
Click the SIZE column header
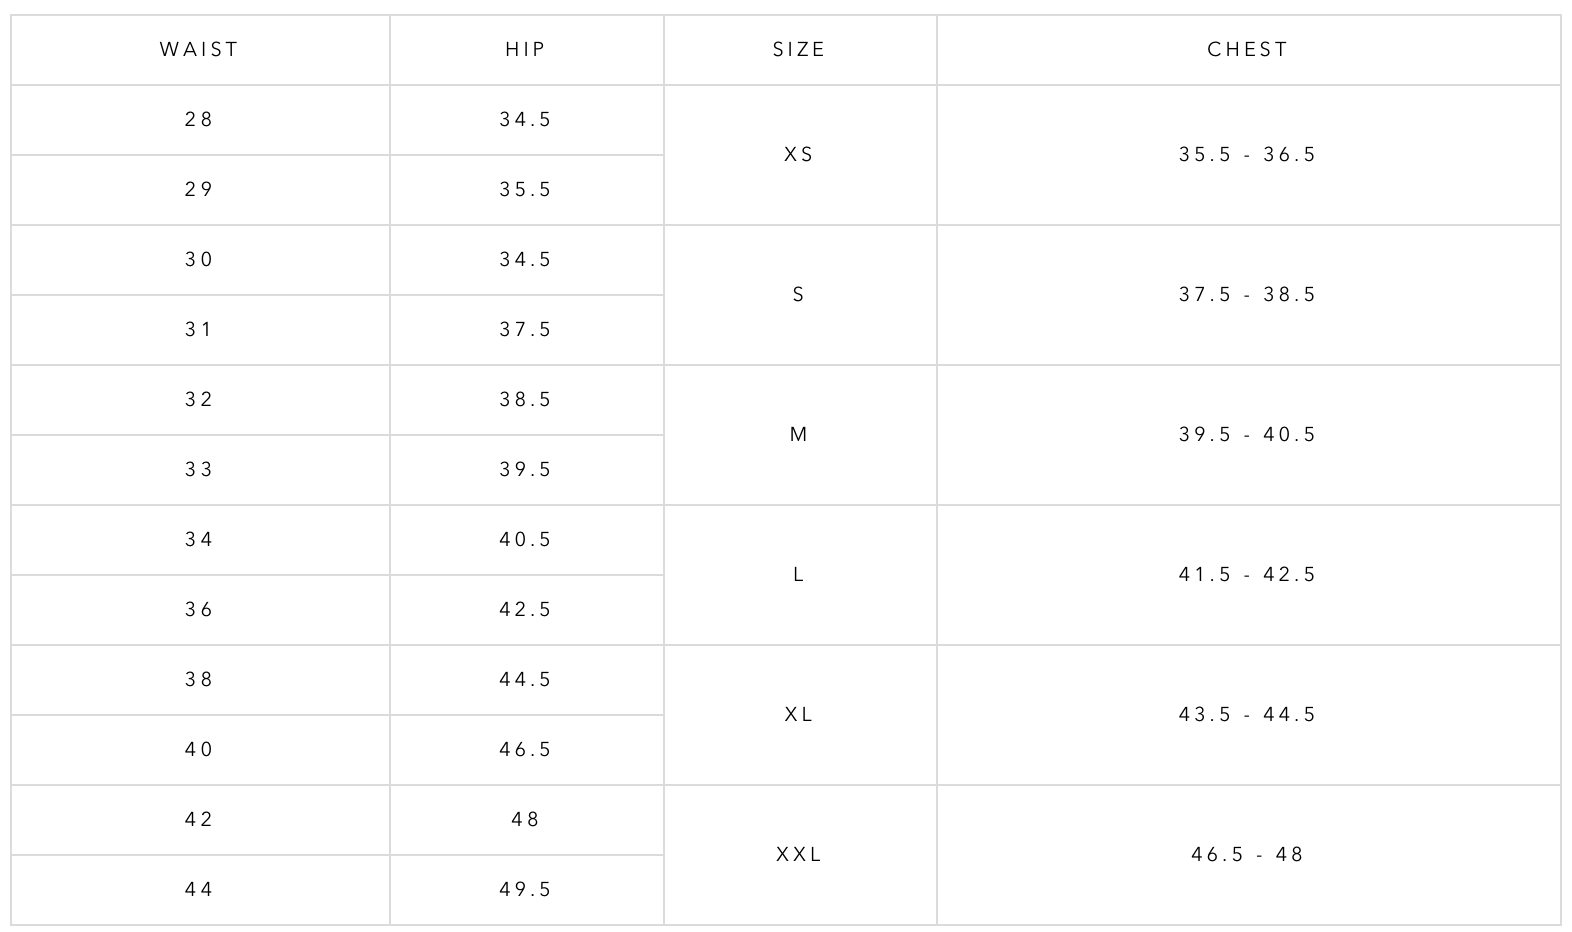tap(799, 50)
